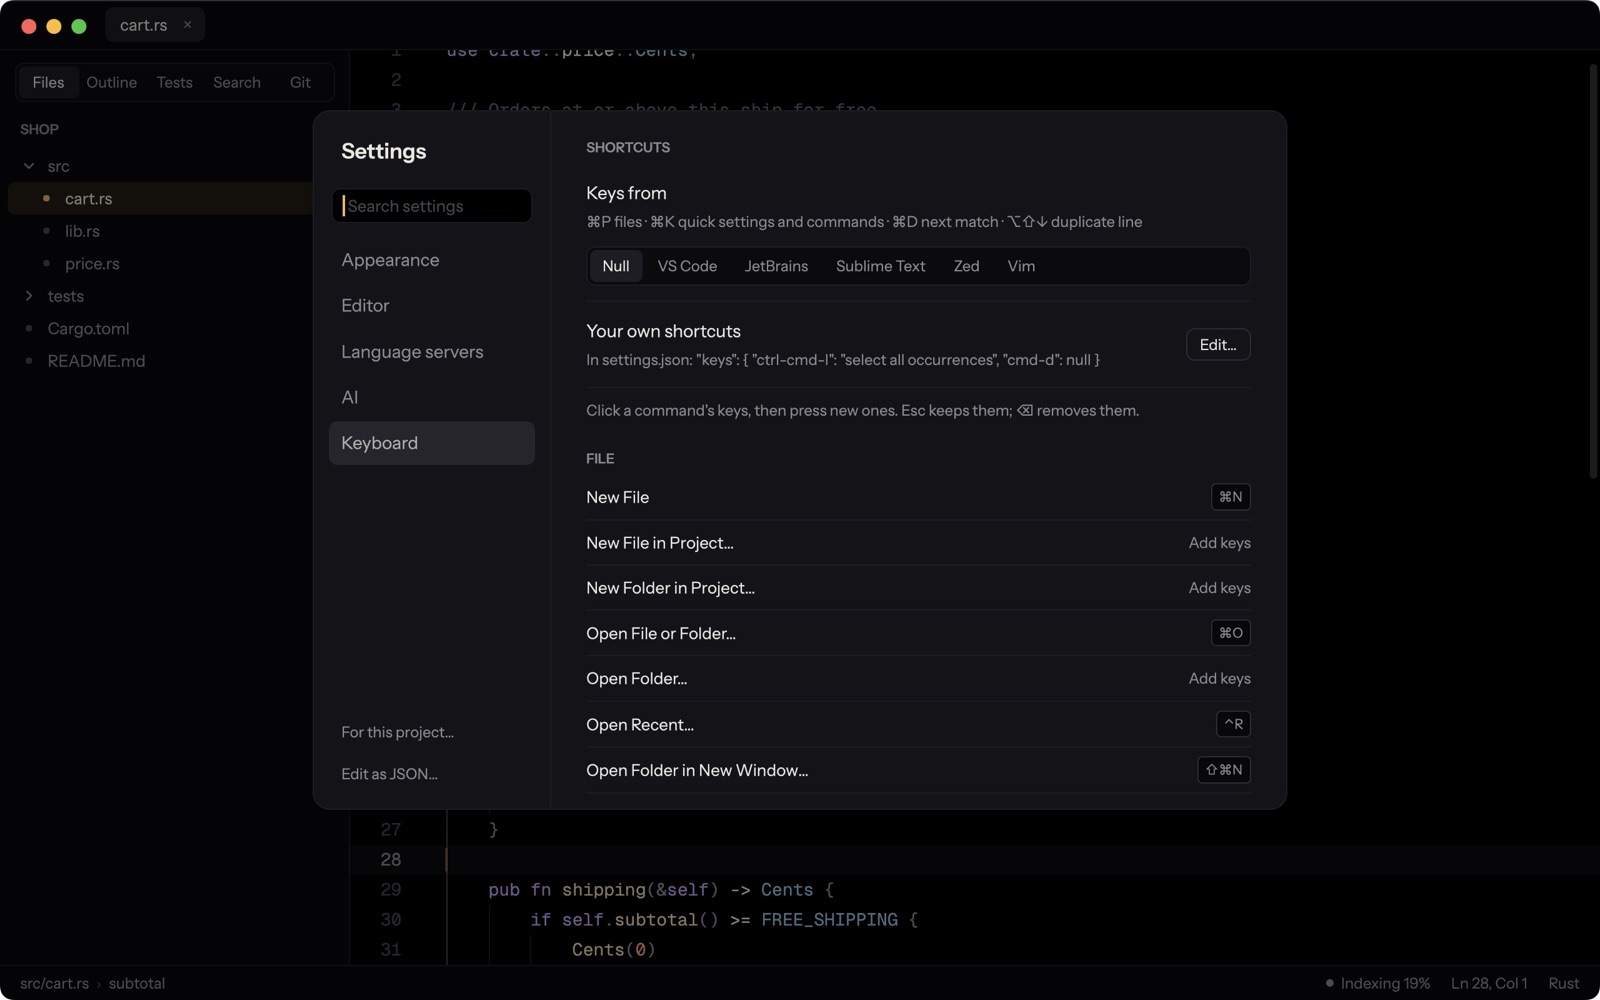Add keys for Open Folder...
The height and width of the screenshot is (1000, 1600).
point(1220,679)
